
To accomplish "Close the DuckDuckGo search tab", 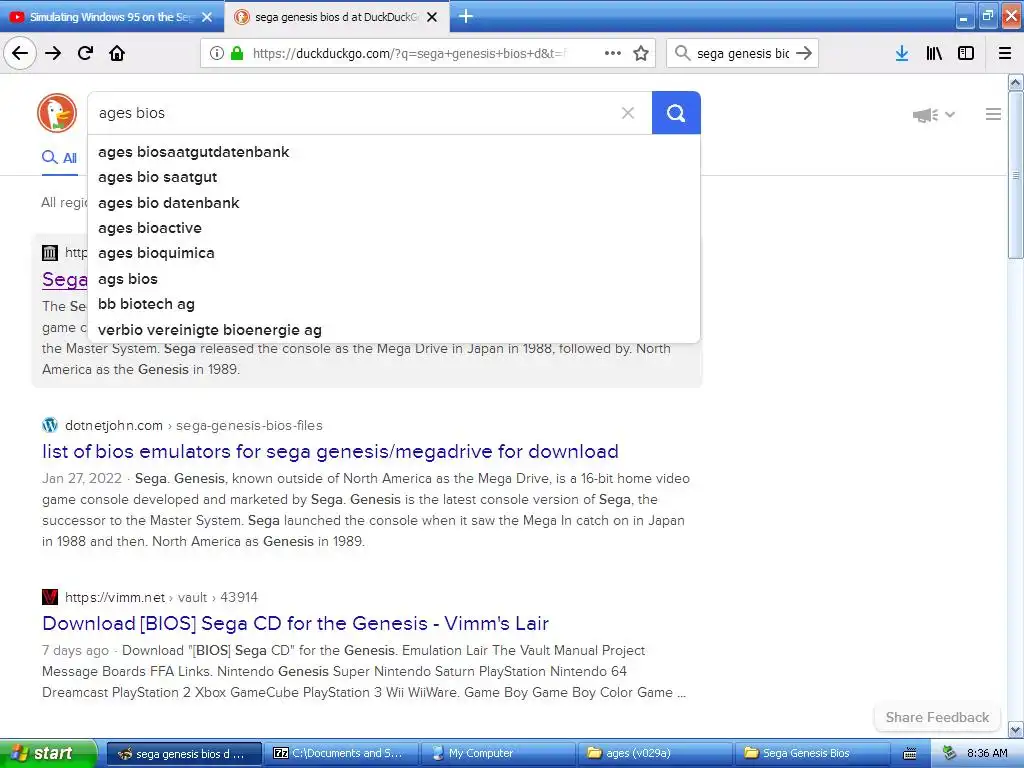I will (x=432, y=17).
